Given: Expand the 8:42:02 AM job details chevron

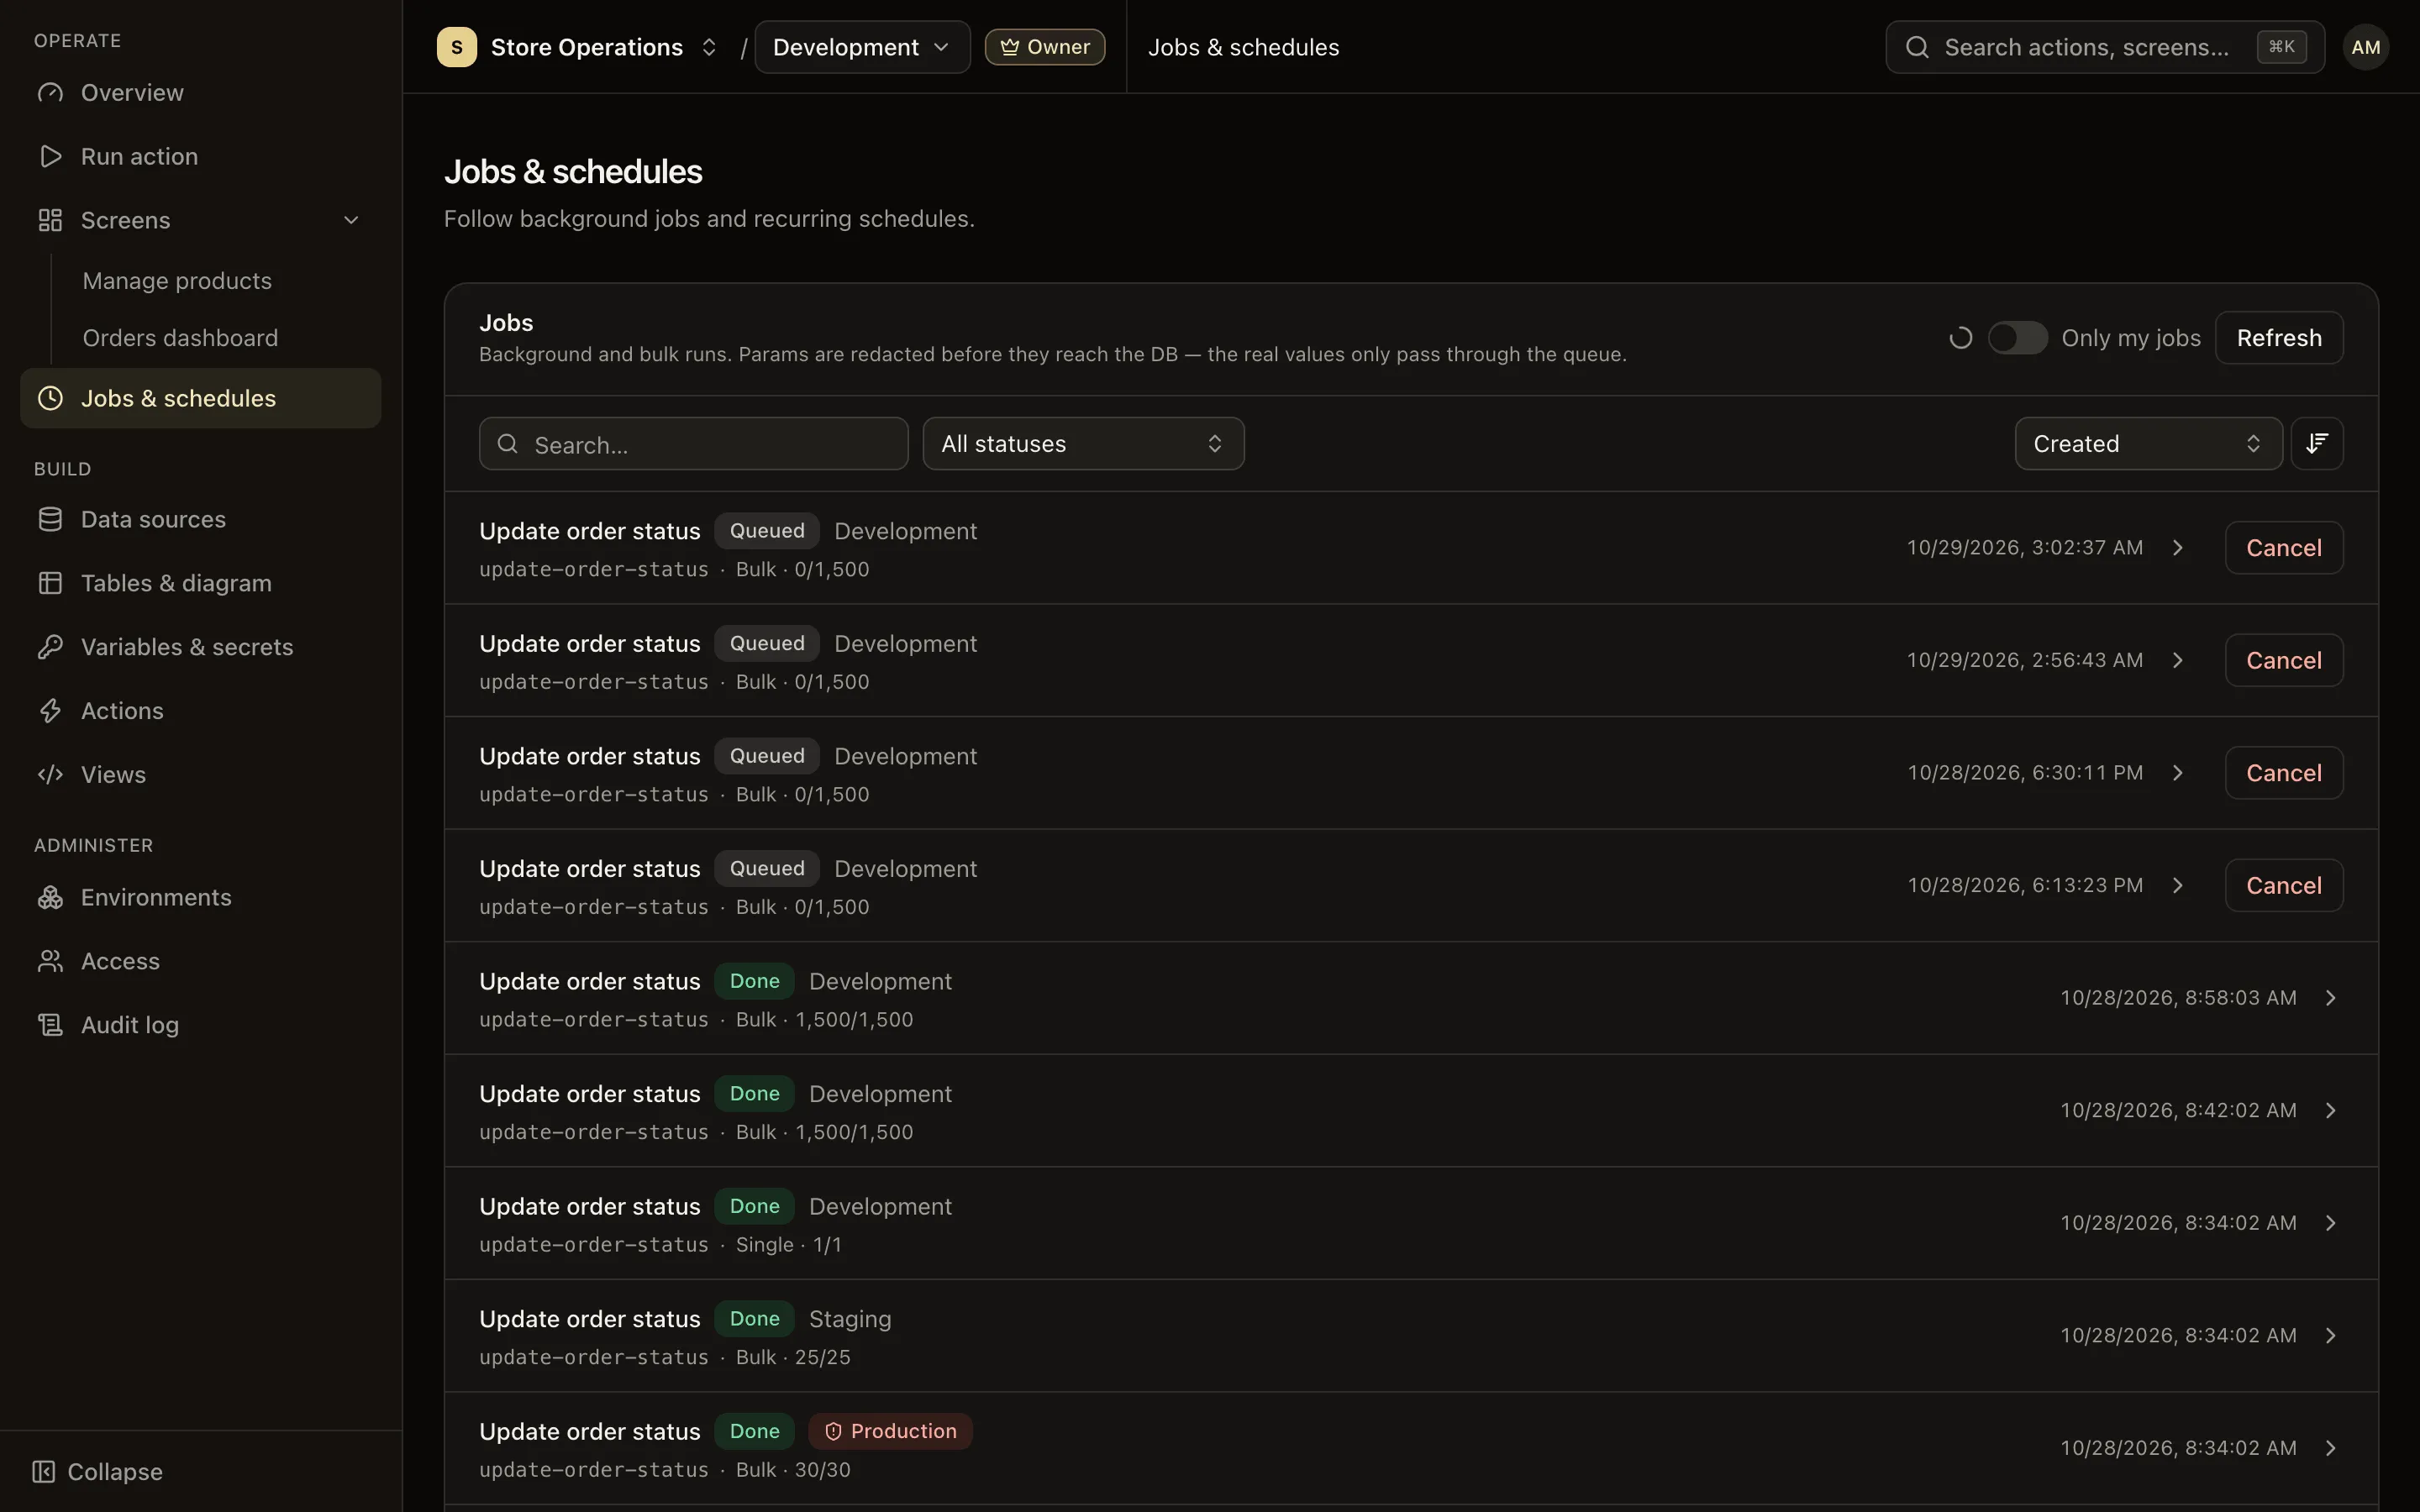Looking at the screenshot, I should [2331, 1110].
